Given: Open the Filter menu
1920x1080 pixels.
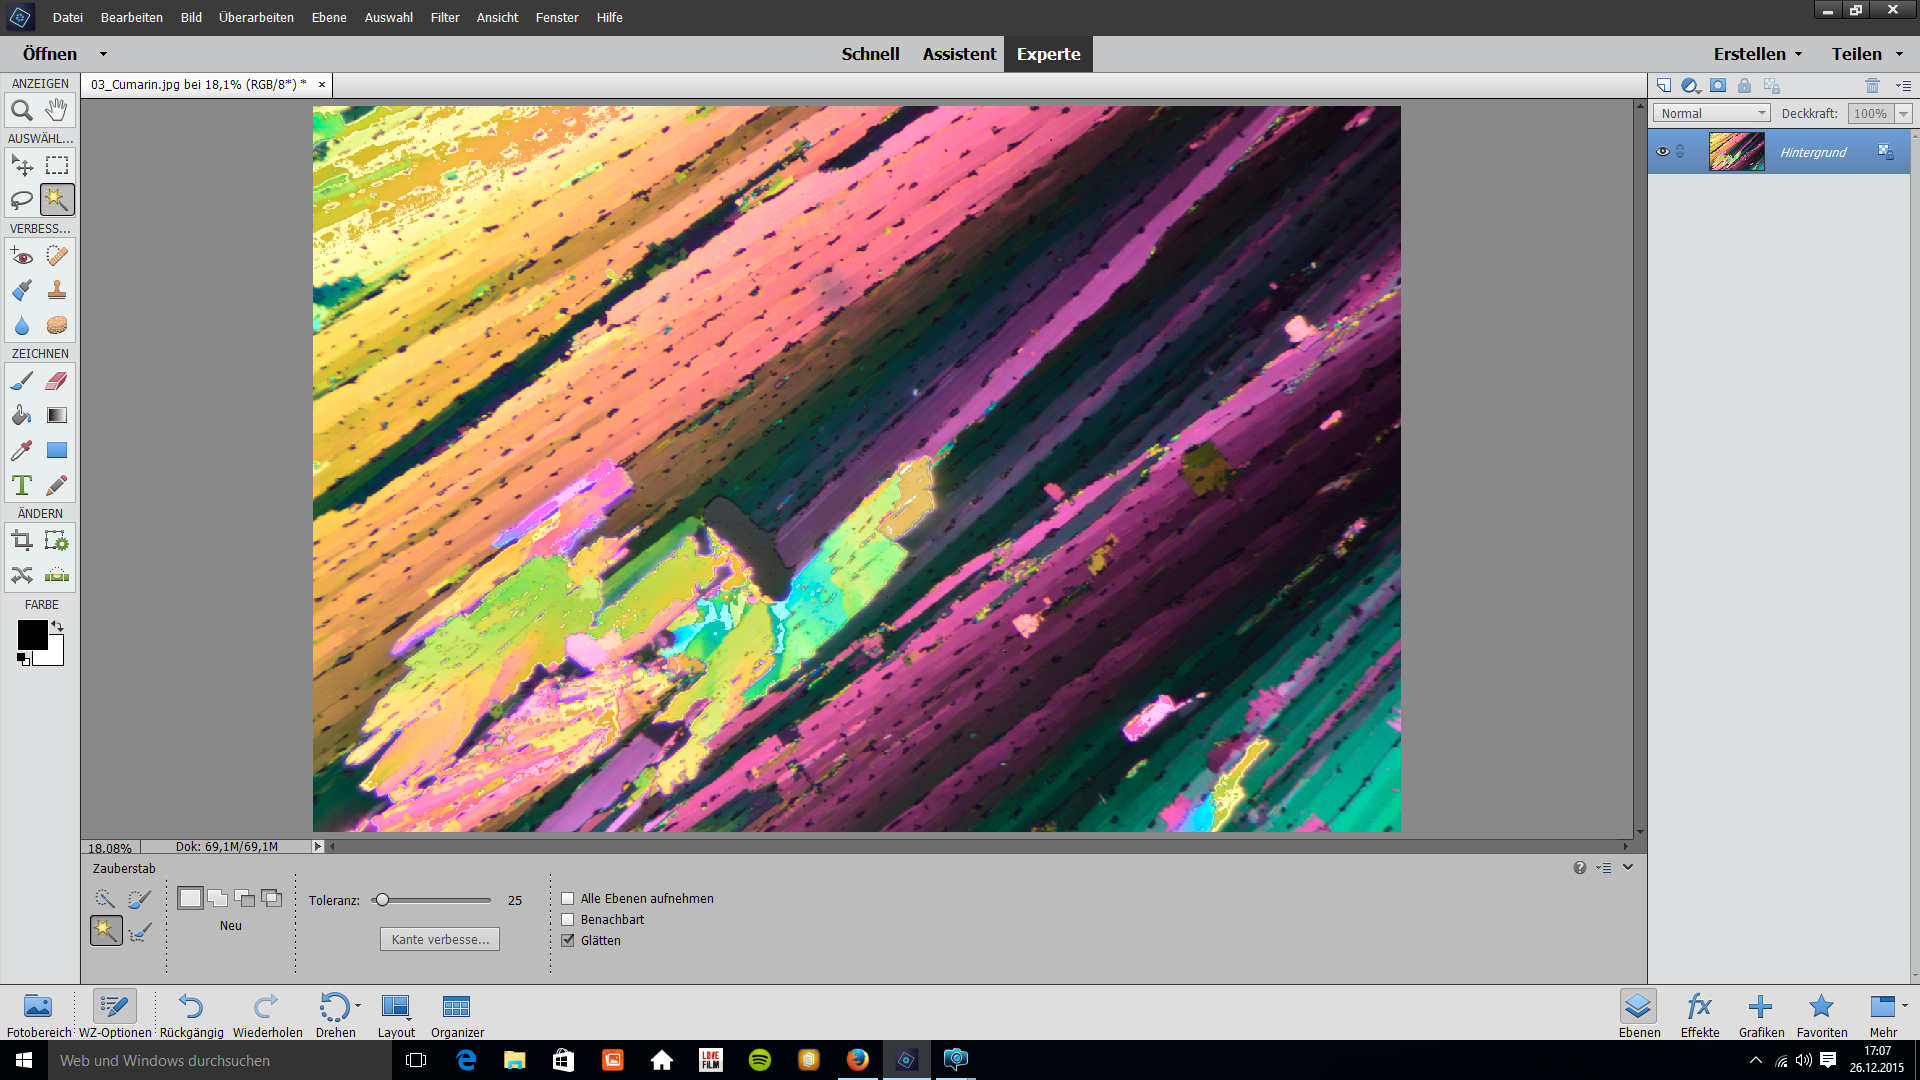Looking at the screenshot, I should click(x=445, y=17).
